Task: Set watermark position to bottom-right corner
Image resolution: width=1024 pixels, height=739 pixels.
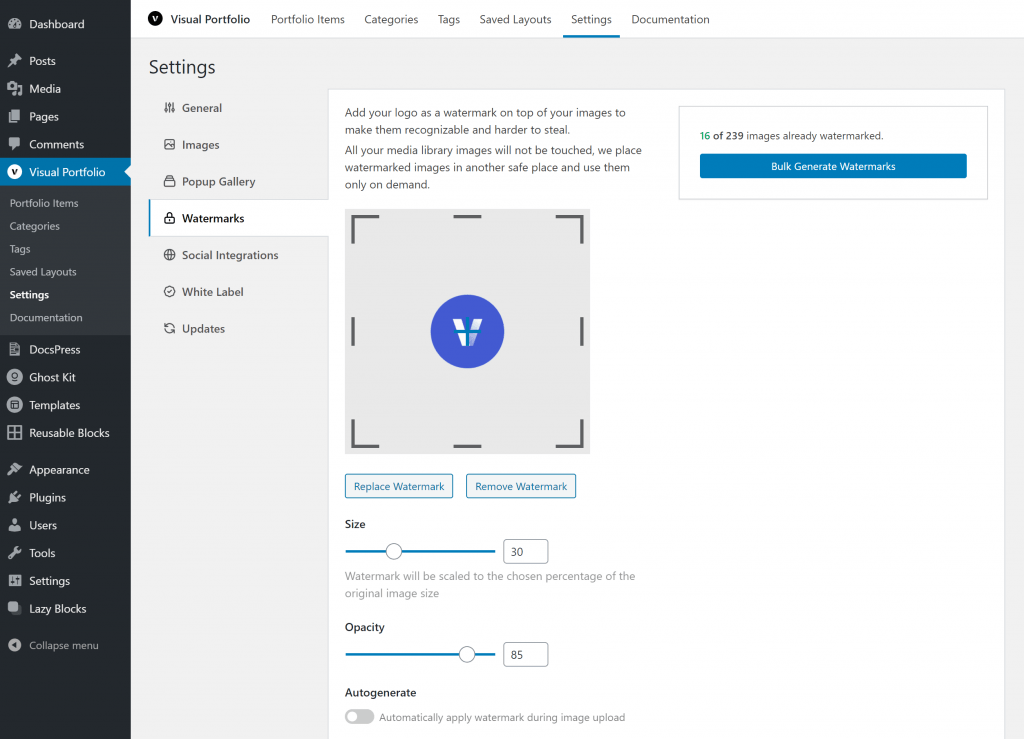Action: 569,433
